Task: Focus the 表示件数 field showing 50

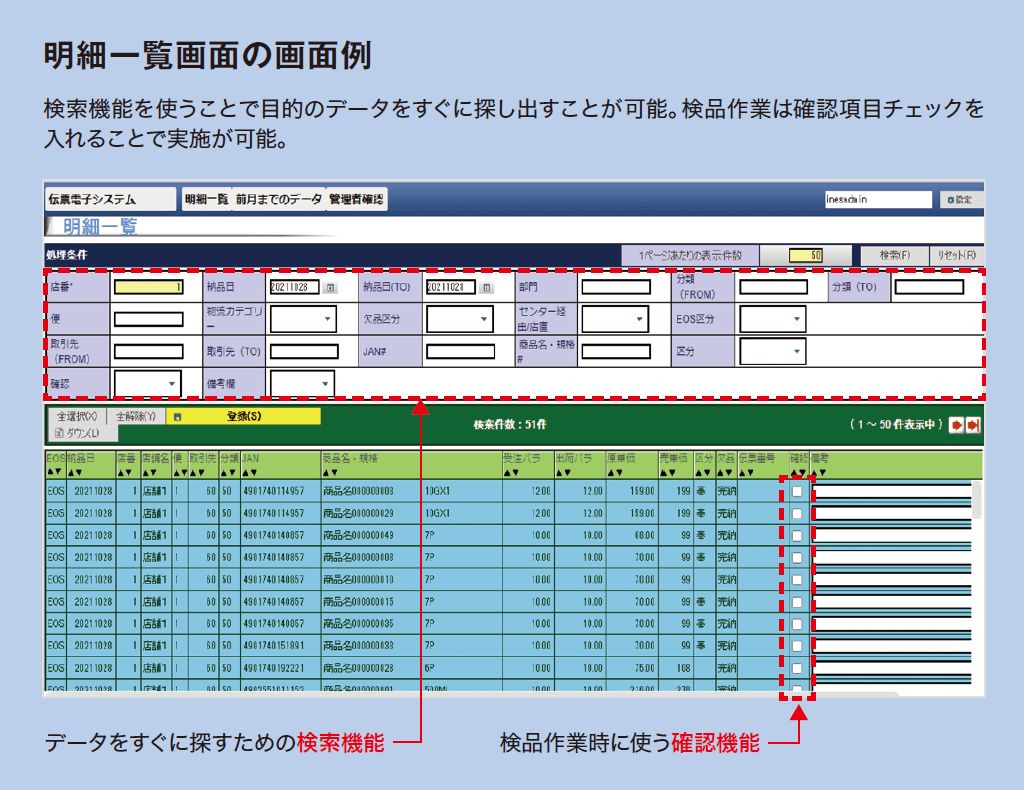Action: [806, 255]
